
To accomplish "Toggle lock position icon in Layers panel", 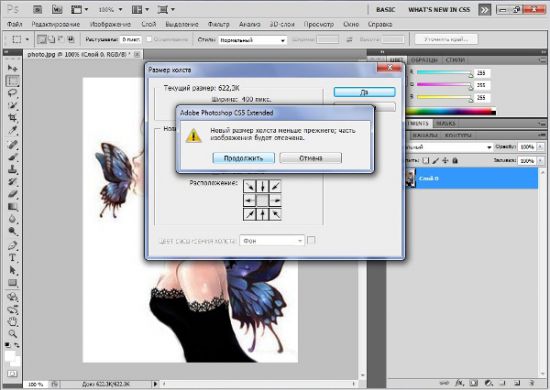I will click(445, 160).
